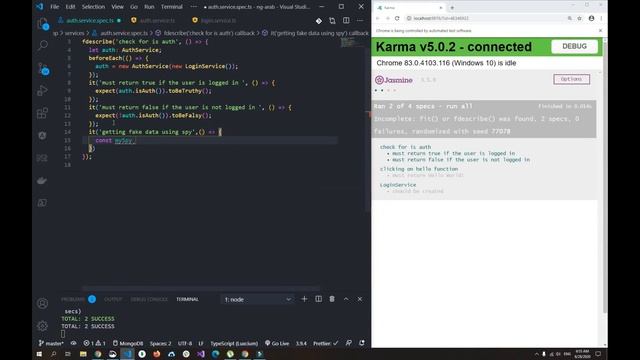Click the 'run all' link in Jasmine bar
This screenshot has width=640, height=360.
coord(459,106)
